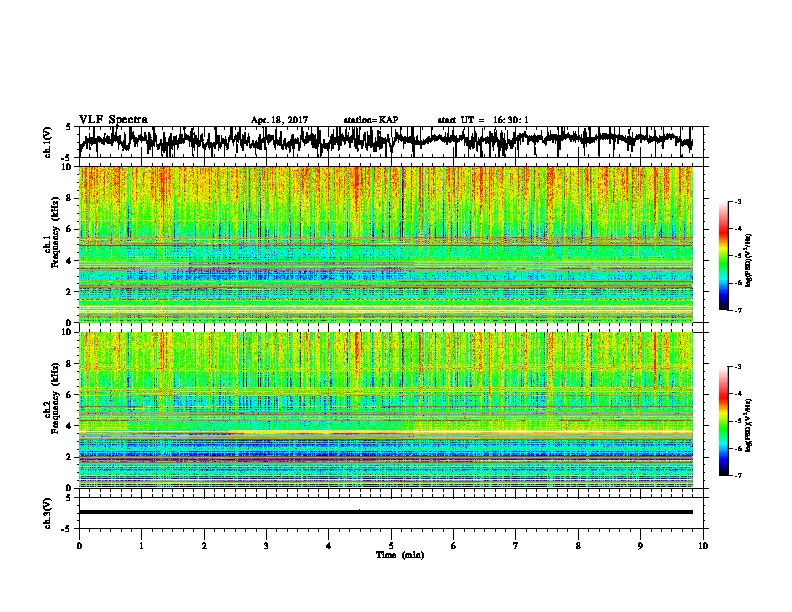Screen dimensions: 792x612
Task: Click the "VLF Spectra" plot title
Action: [113, 120]
